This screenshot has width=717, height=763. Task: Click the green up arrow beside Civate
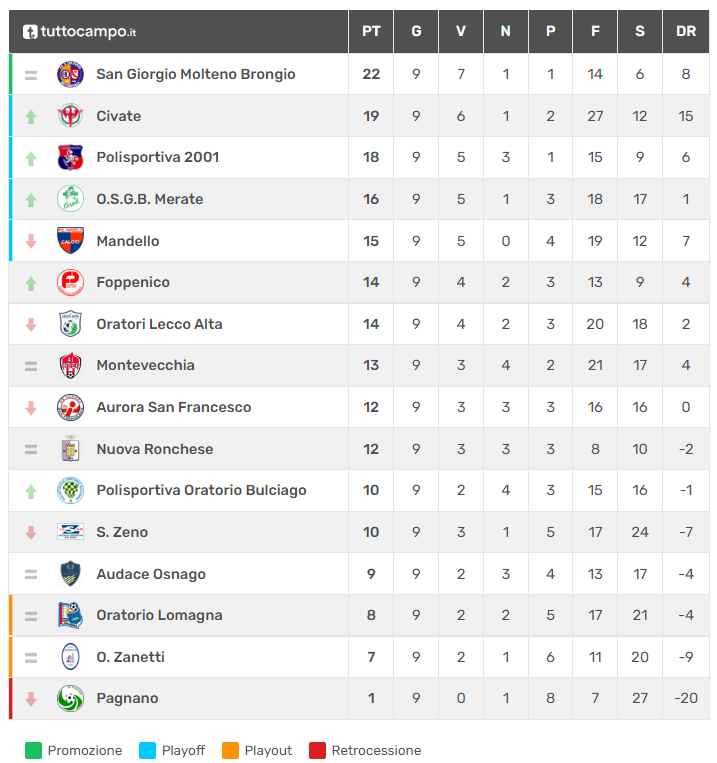point(31,116)
